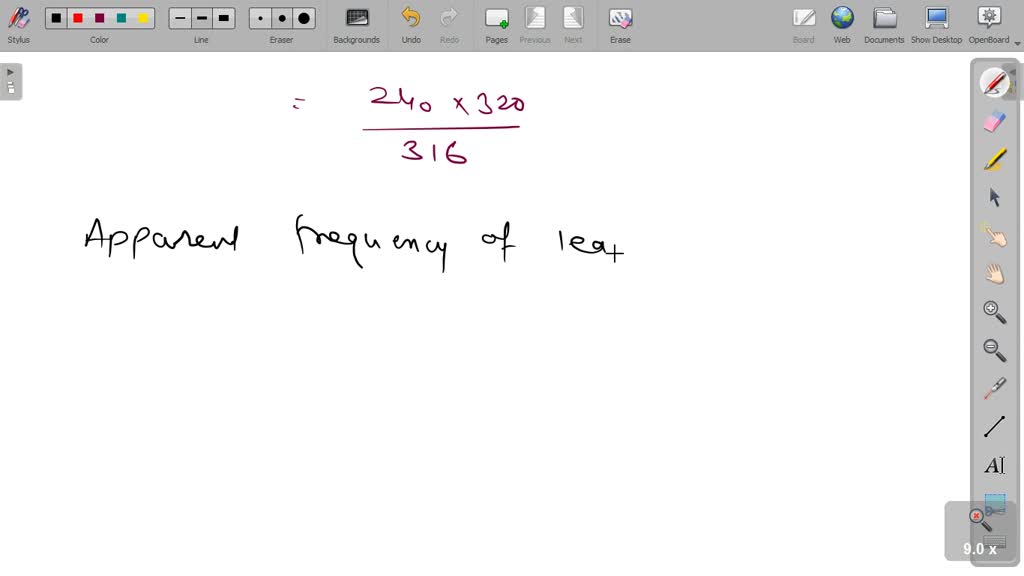Screen dimensions: 1024x576
Task: Activate the Hand scroll tool
Action: (x=993, y=272)
